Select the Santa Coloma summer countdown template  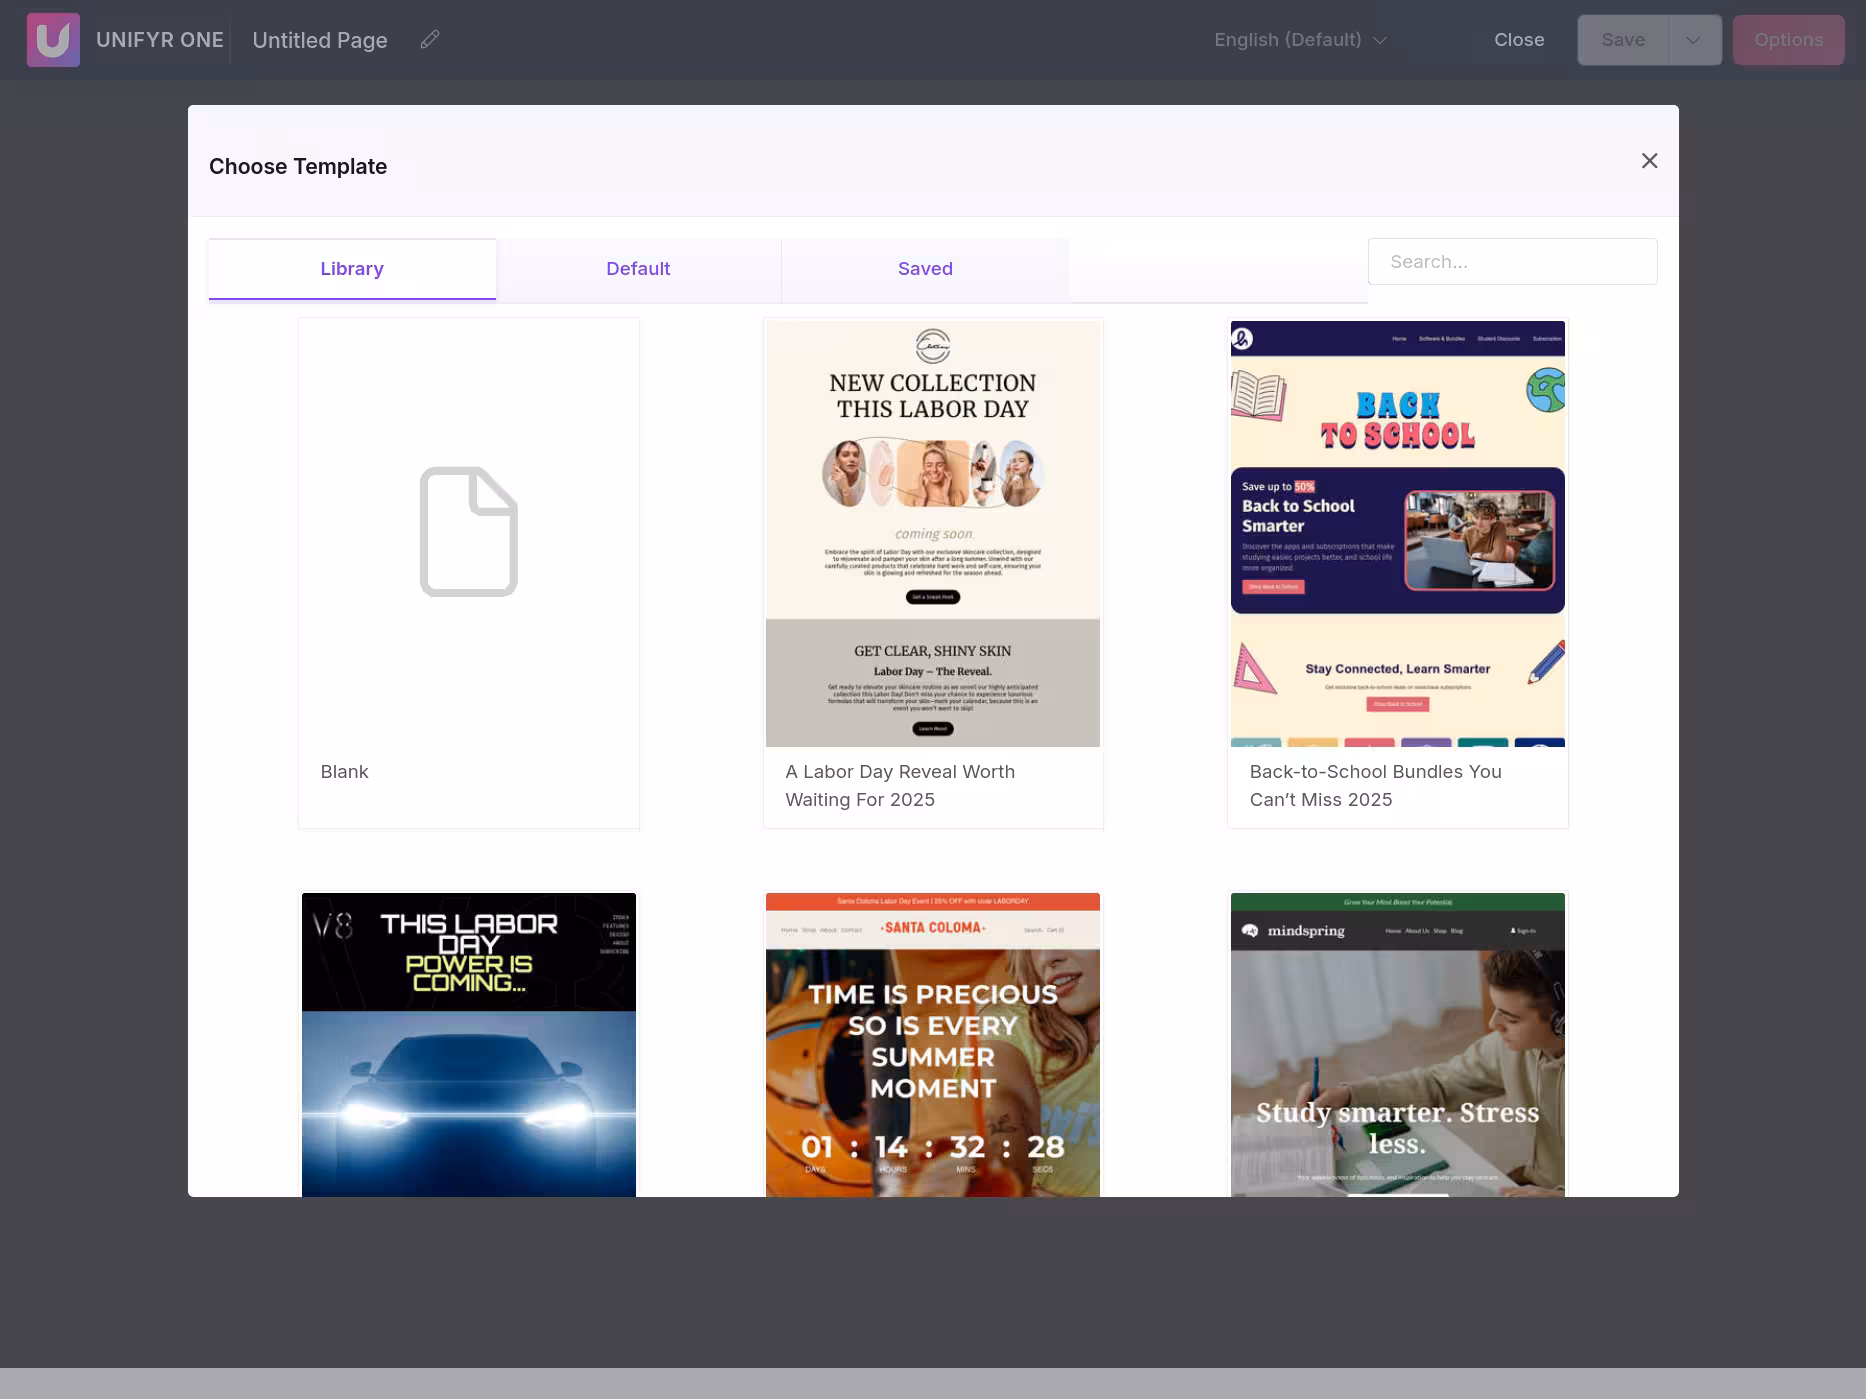point(932,1045)
